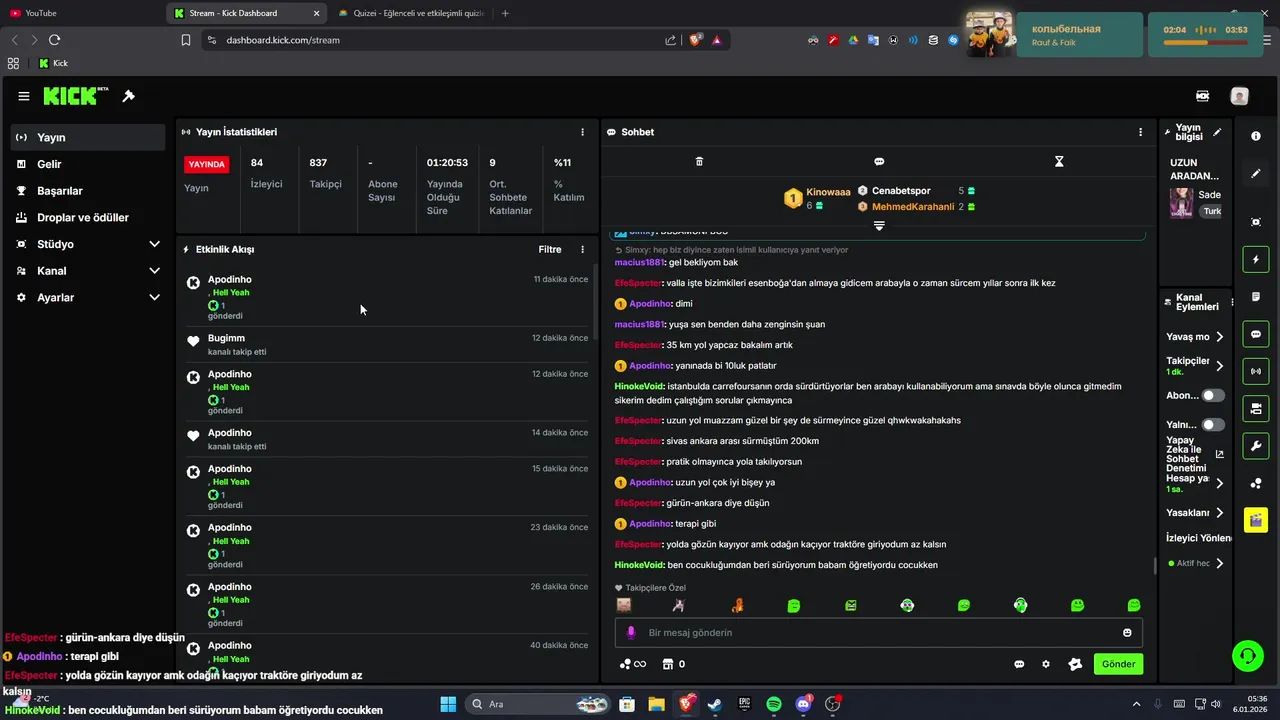
Task: Click the MehmedKarahanli name in the leaderboard
Action: [x=913, y=207]
